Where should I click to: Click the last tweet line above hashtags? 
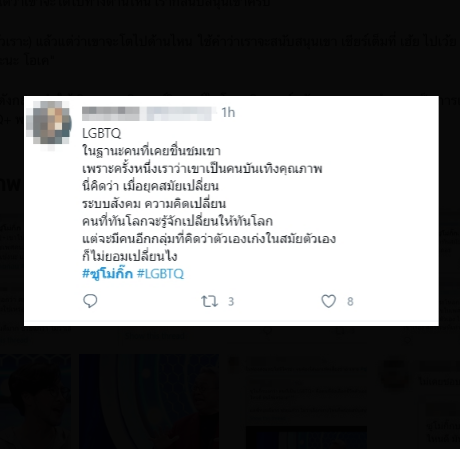130,256
